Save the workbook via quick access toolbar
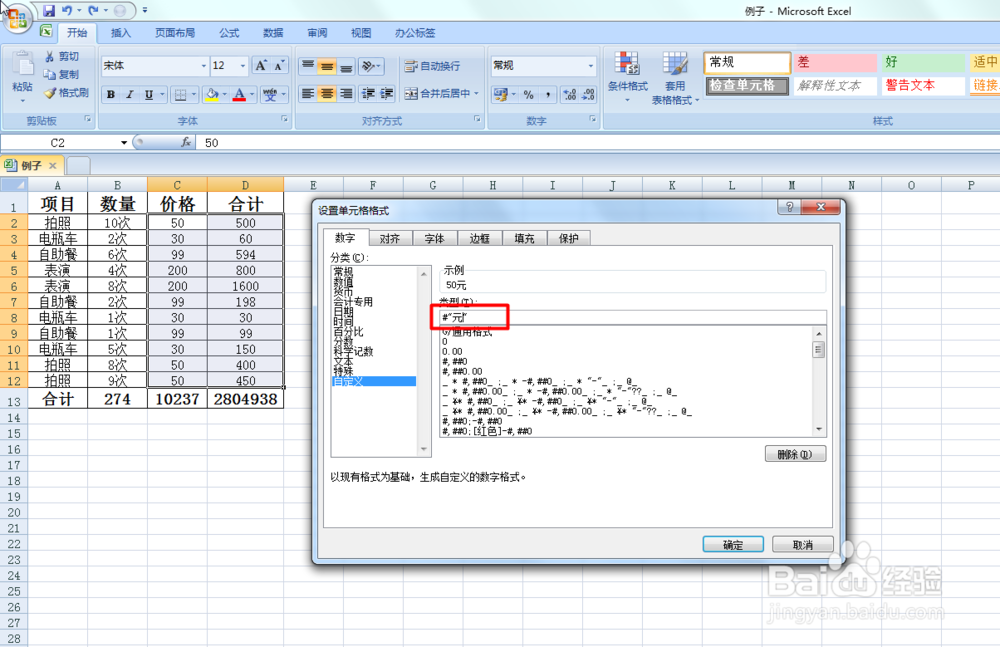This screenshot has height=647, width=1000. click(49, 10)
